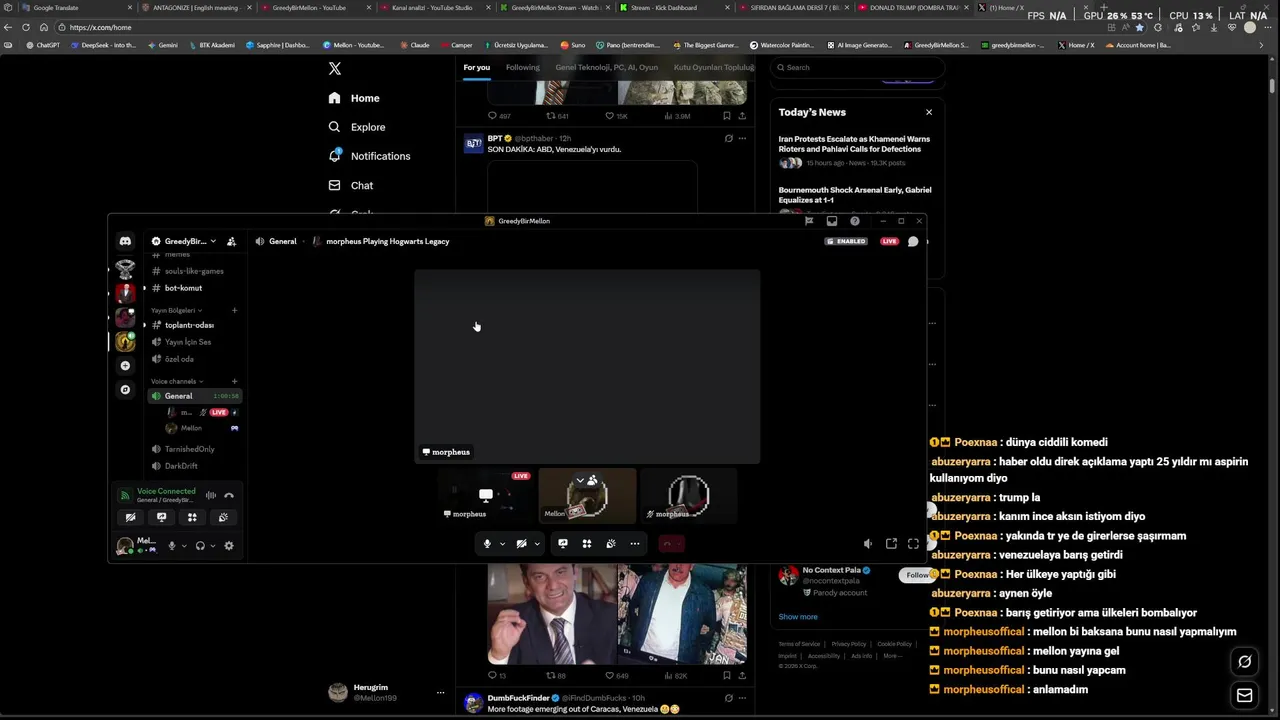1280x720 pixels.
Task: Open Discord inbox icon in title bar
Action: click(832, 221)
